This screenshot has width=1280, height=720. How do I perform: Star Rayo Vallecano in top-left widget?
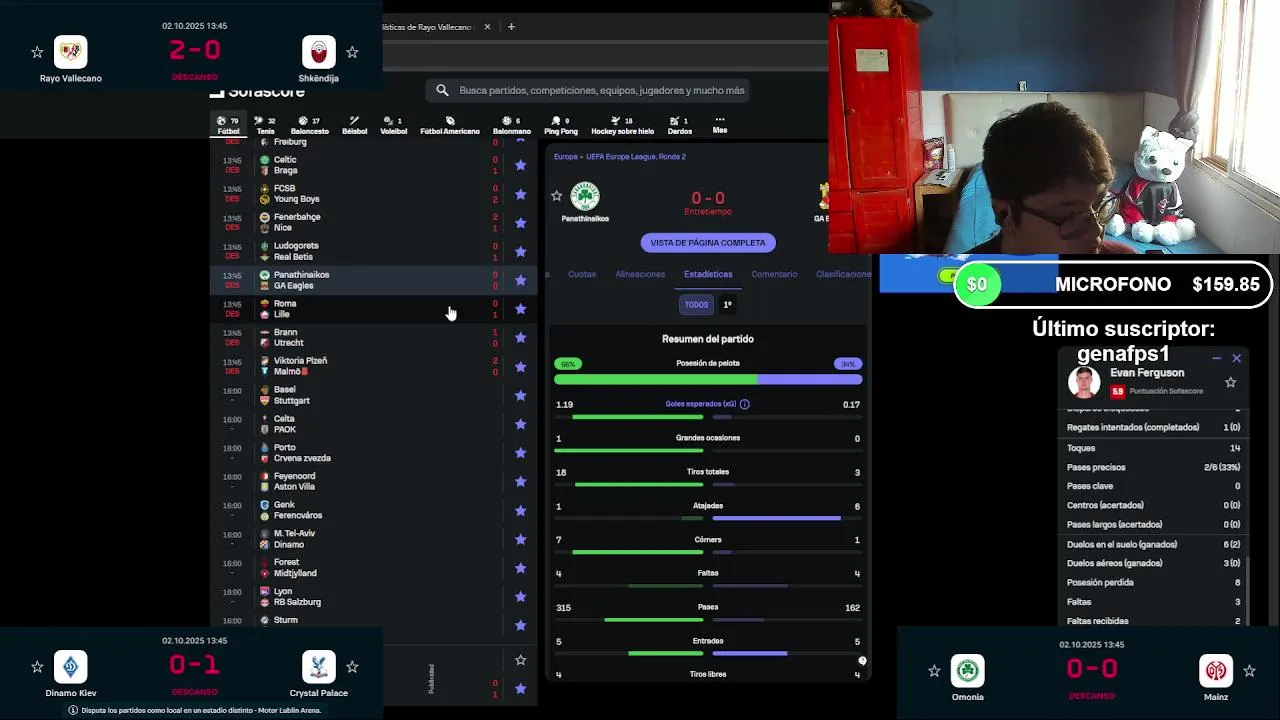pyautogui.click(x=37, y=52)
